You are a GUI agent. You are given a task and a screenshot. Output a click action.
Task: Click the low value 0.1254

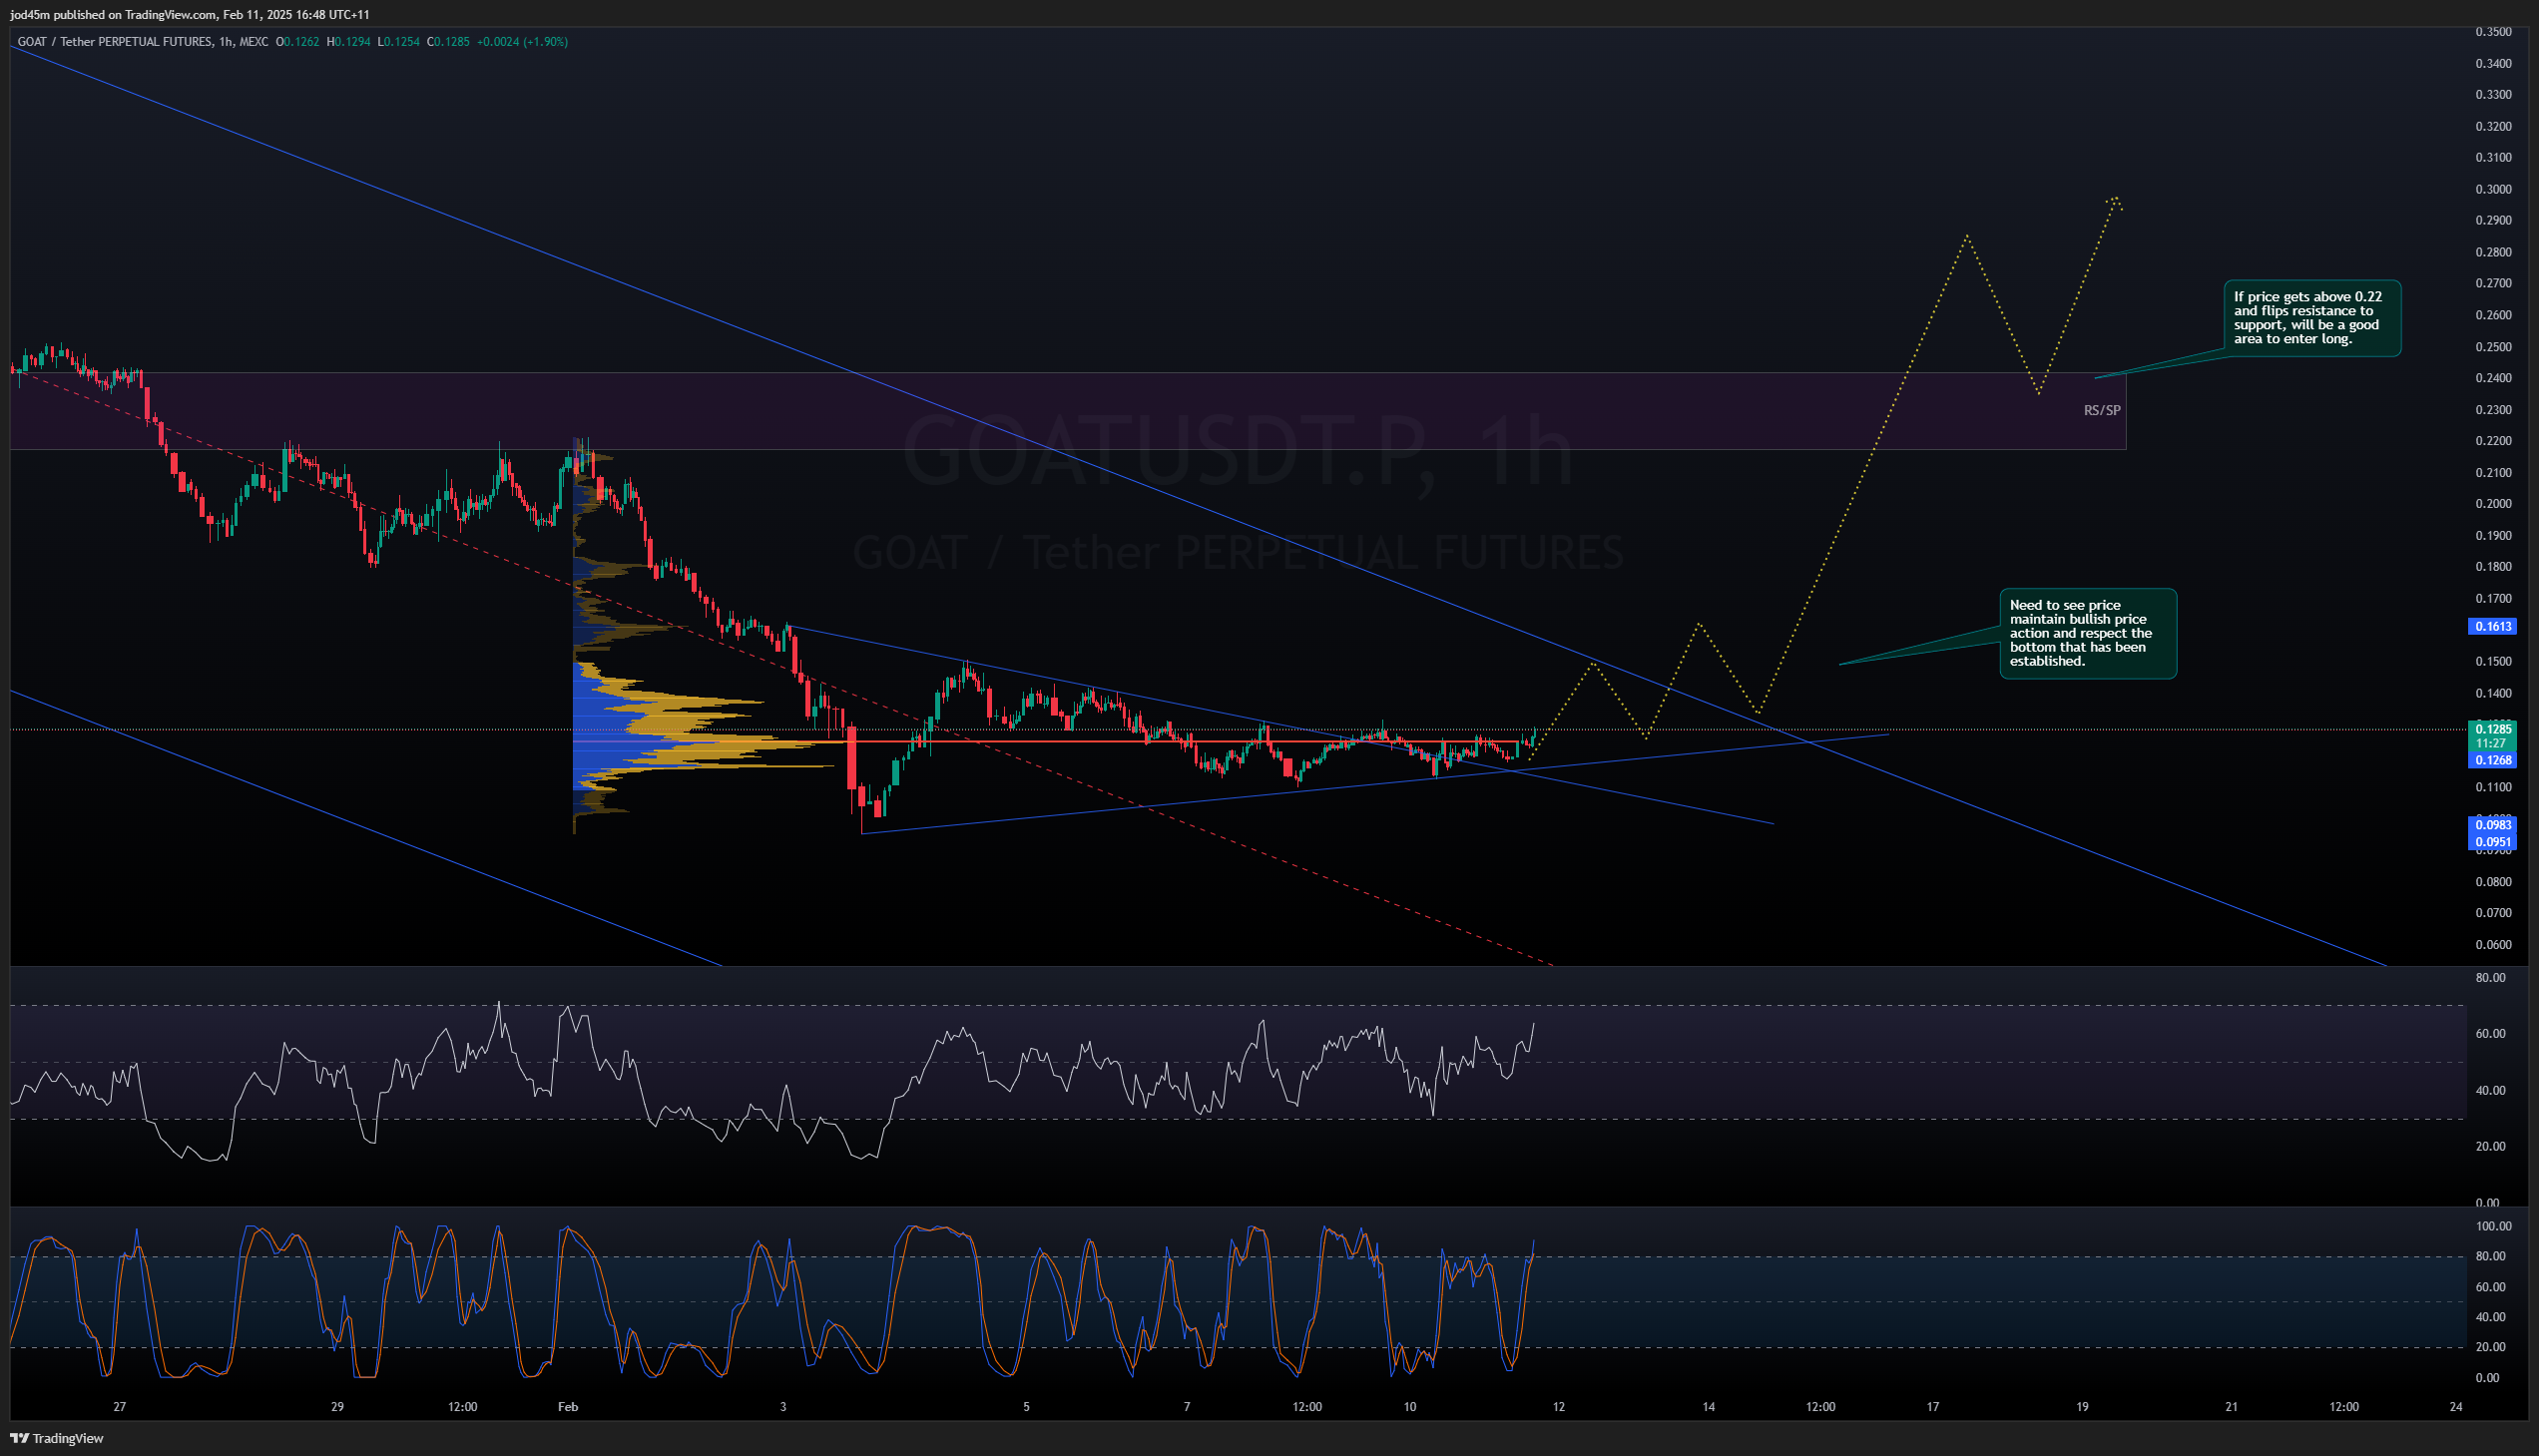[x=402, y=42]
